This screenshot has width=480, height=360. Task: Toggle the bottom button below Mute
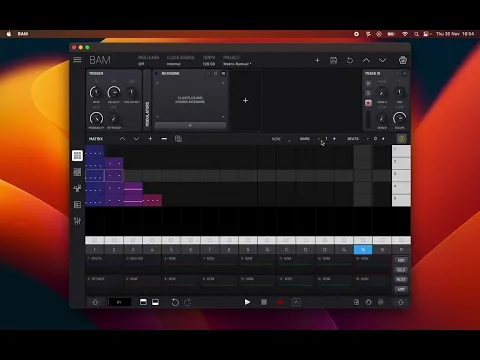(x=401, y=289)
